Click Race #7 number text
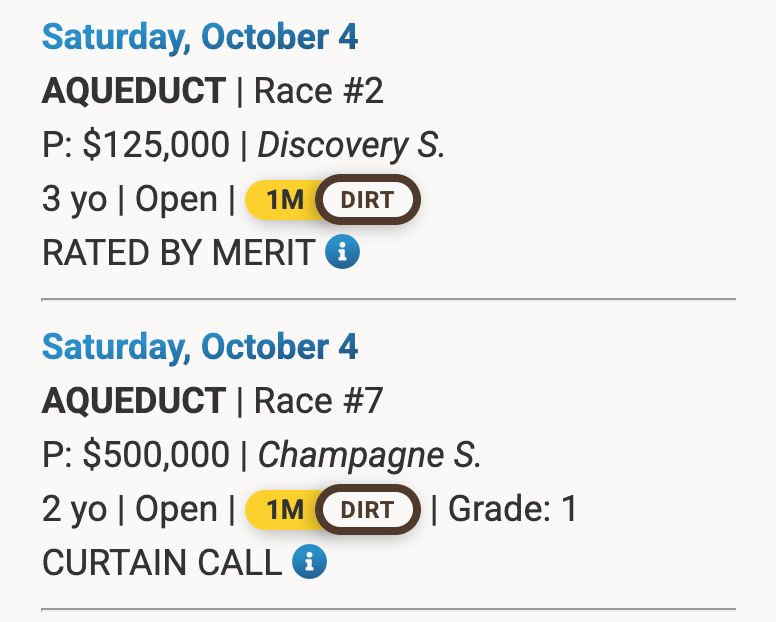This screenshot has height=622, width=776. (x=319, y=401)
